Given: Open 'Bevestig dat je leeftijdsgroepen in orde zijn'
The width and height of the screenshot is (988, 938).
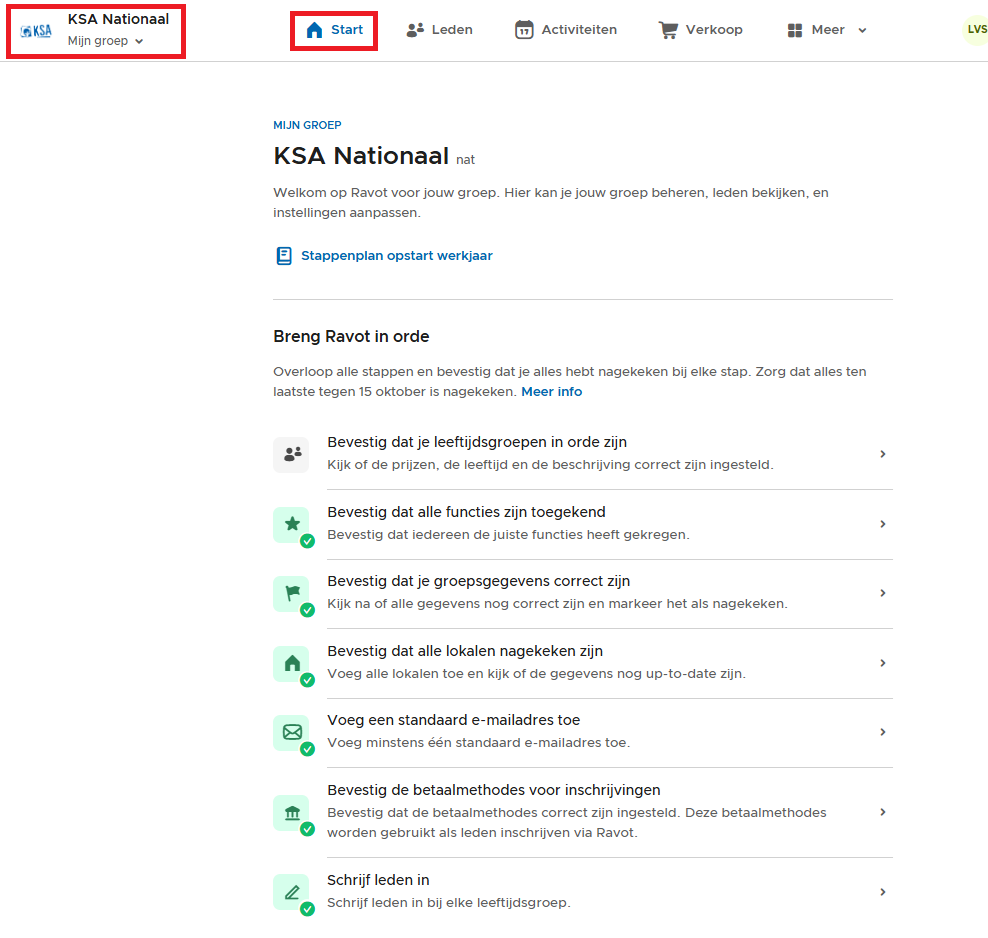Looking at the screenshot, I should coord(477,442).
